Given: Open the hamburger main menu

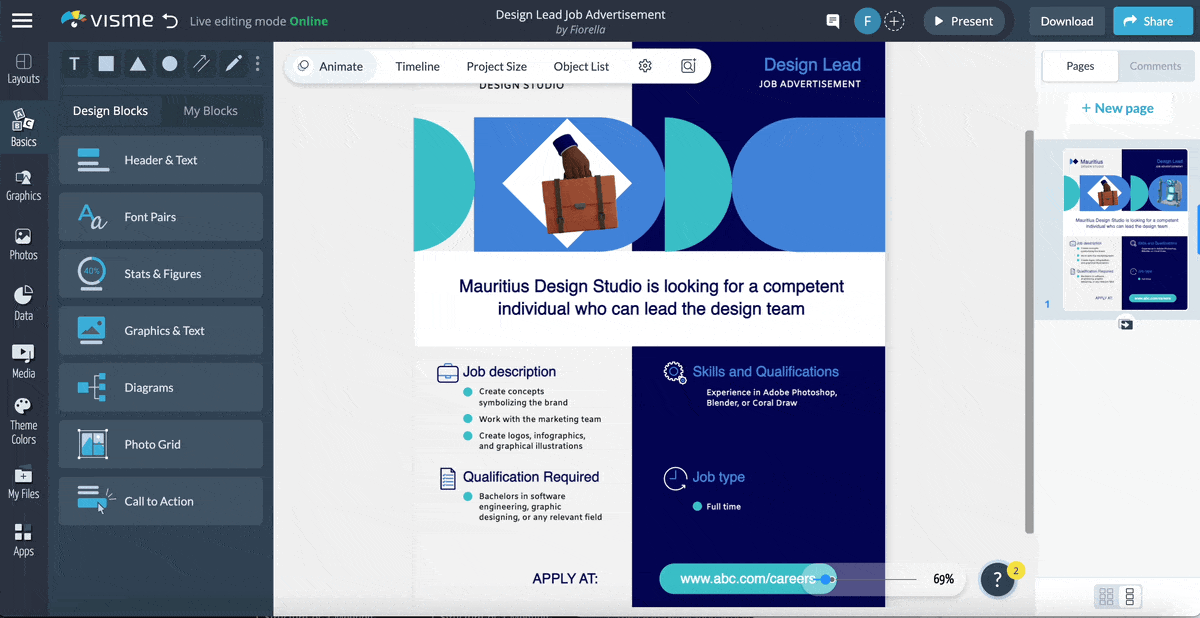Looking at the screenshot, I should [x=22, y=20].
